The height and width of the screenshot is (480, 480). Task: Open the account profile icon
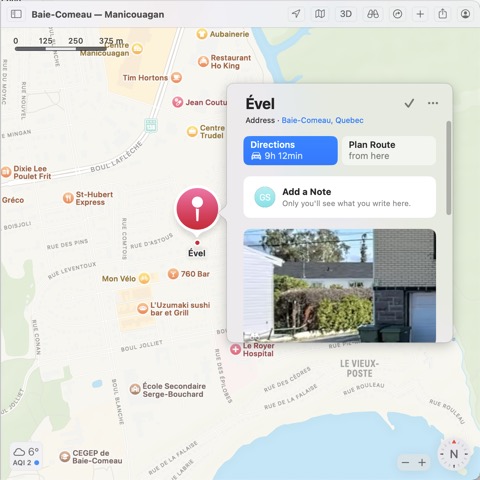coord(465,14)
